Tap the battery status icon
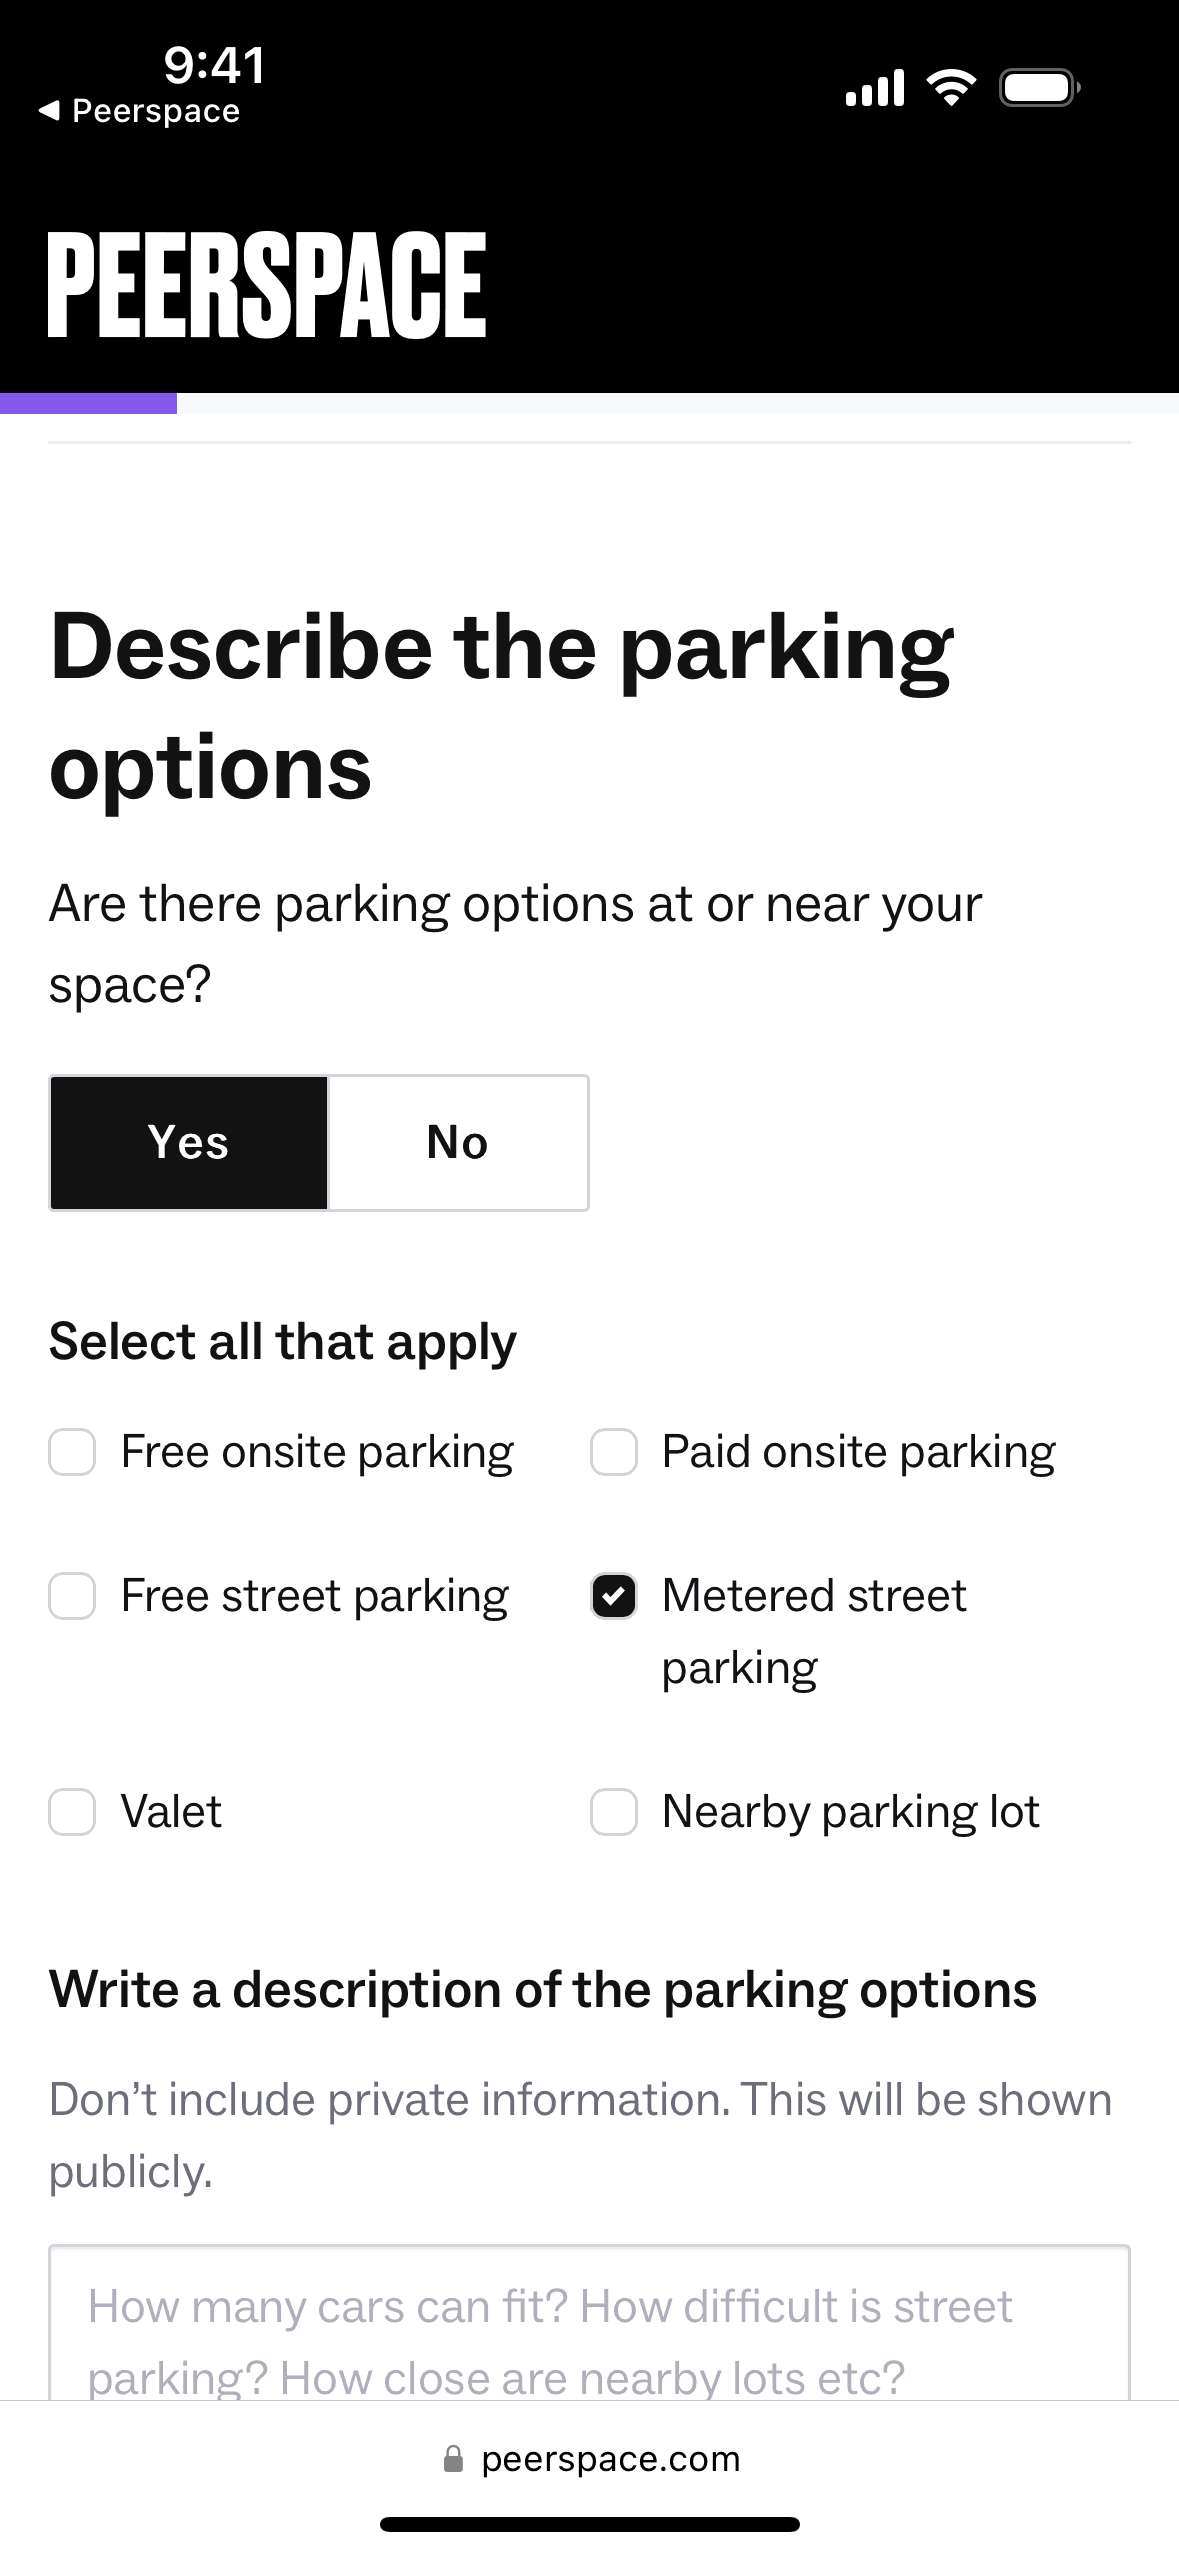 coord(1039,88)
